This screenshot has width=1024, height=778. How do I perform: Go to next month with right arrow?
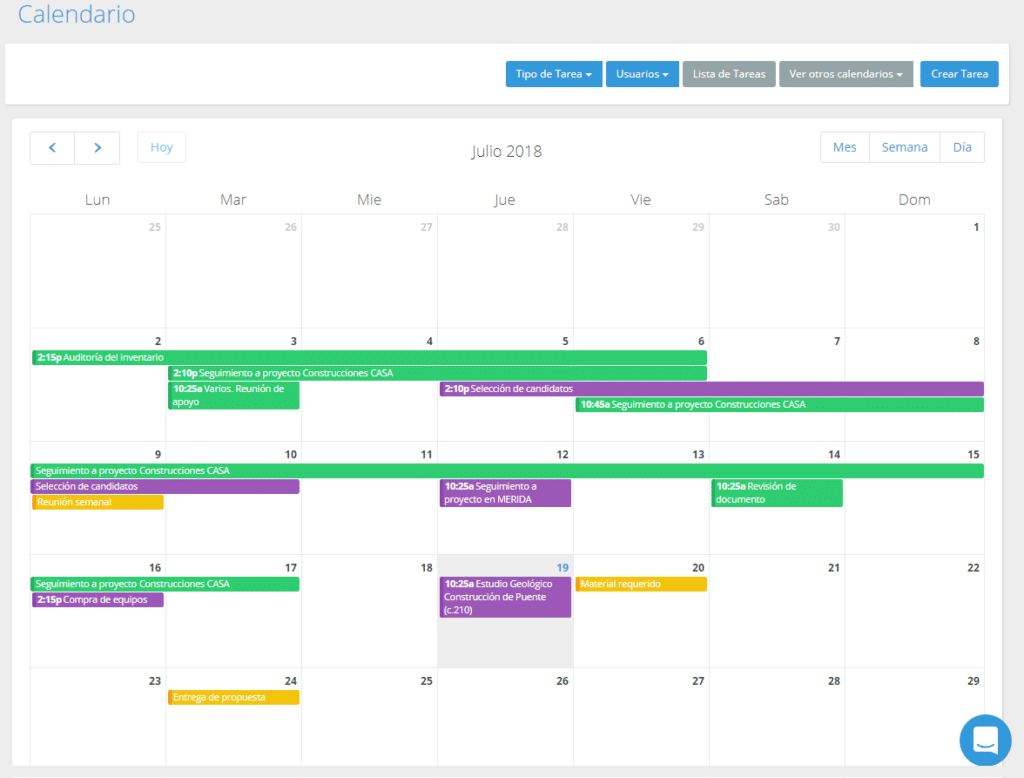[97, 148]
